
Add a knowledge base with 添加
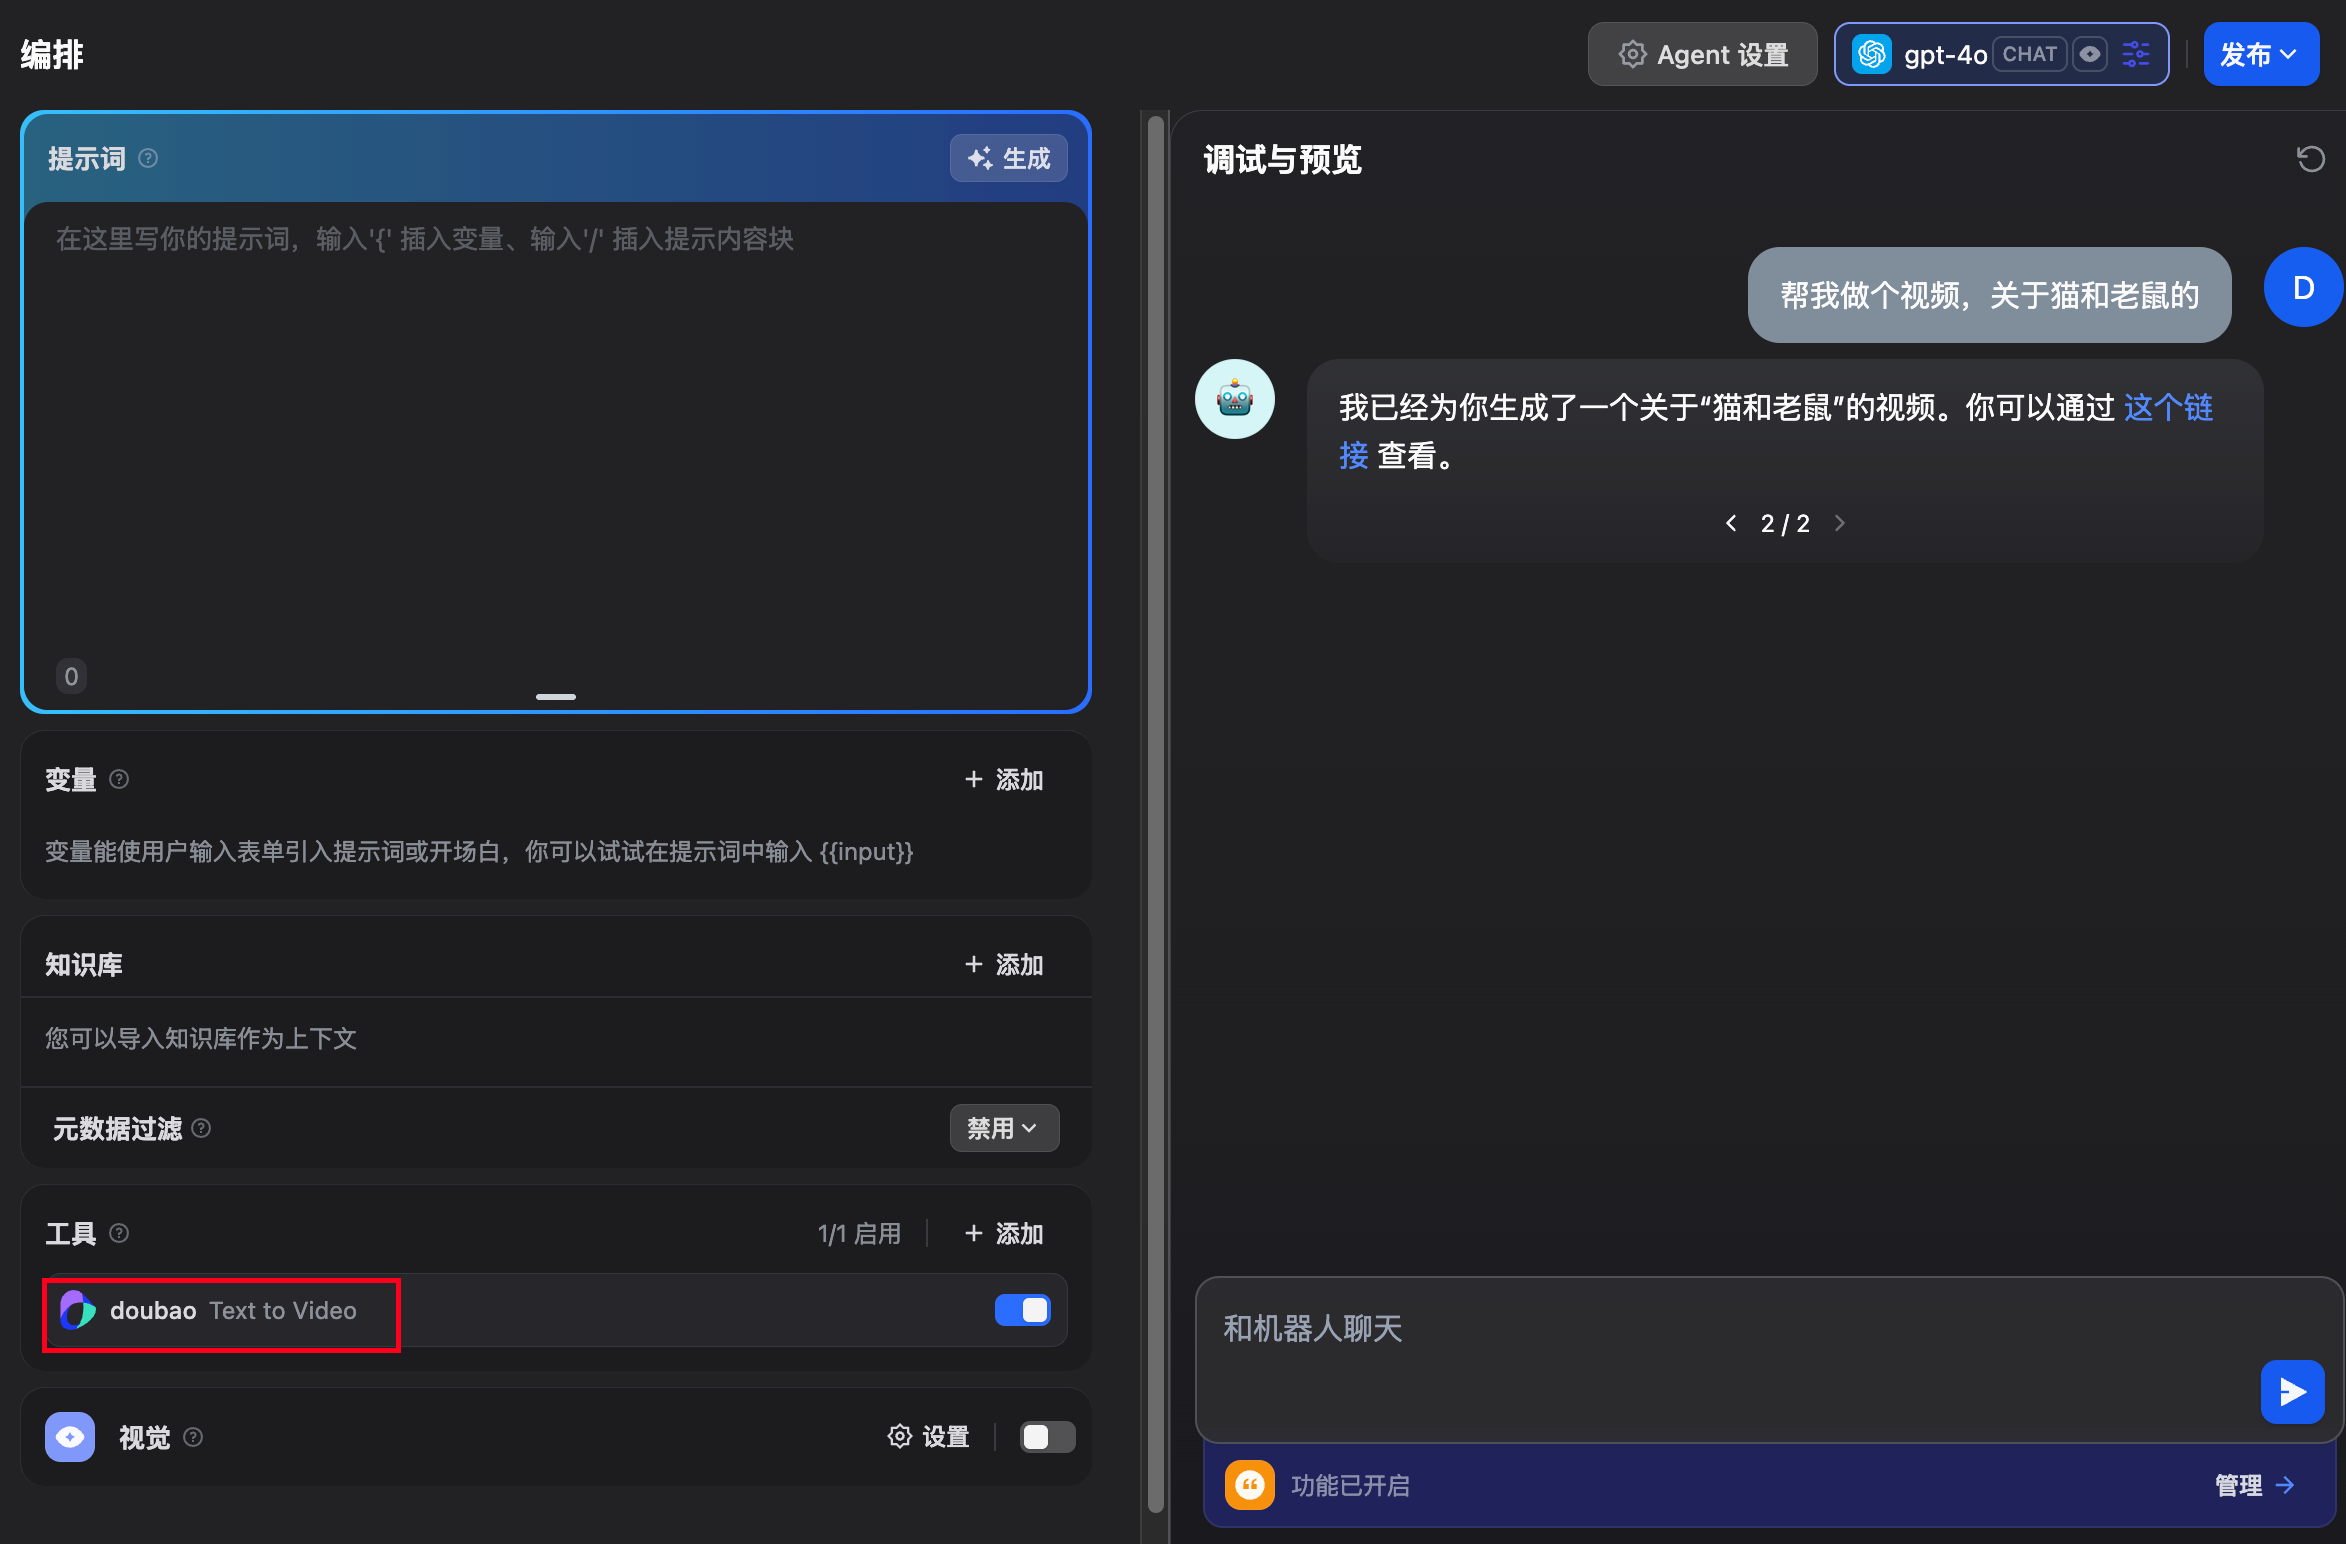pos(1003,964)
